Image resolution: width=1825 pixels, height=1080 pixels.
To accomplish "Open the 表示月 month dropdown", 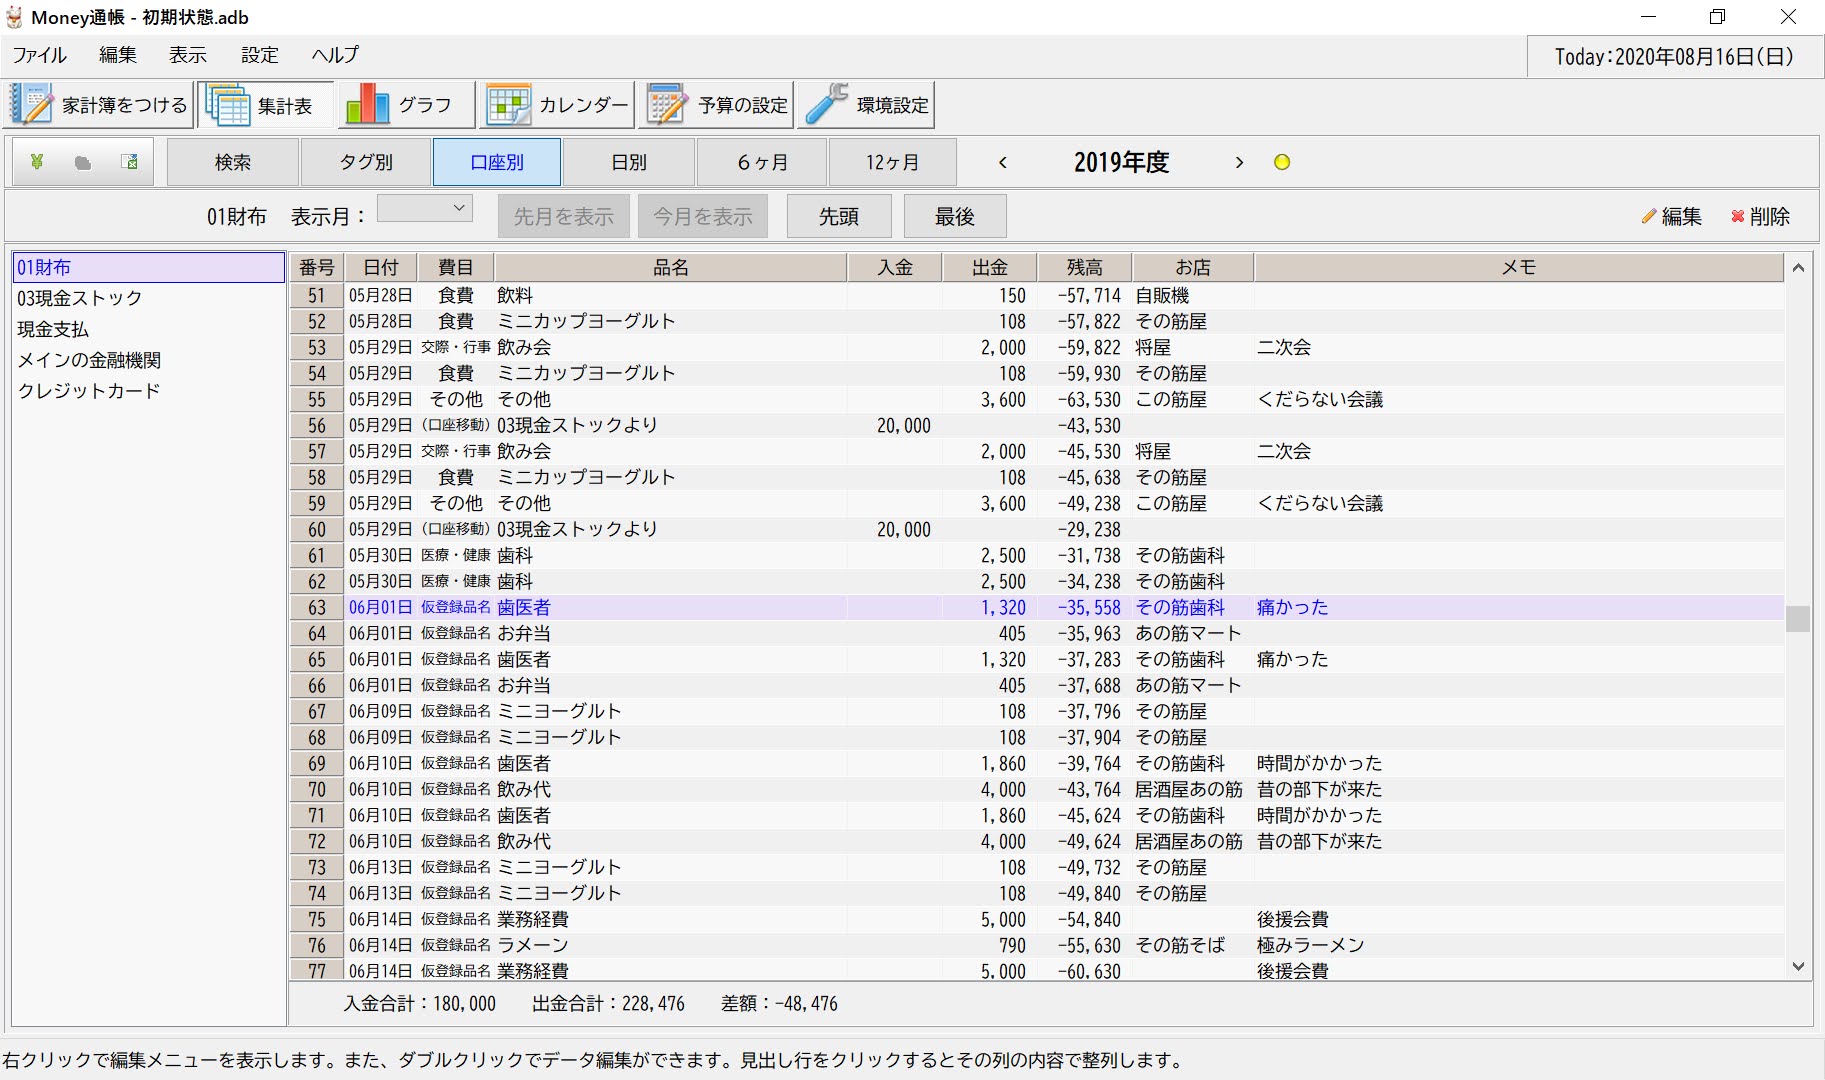I will click(425, 208).
